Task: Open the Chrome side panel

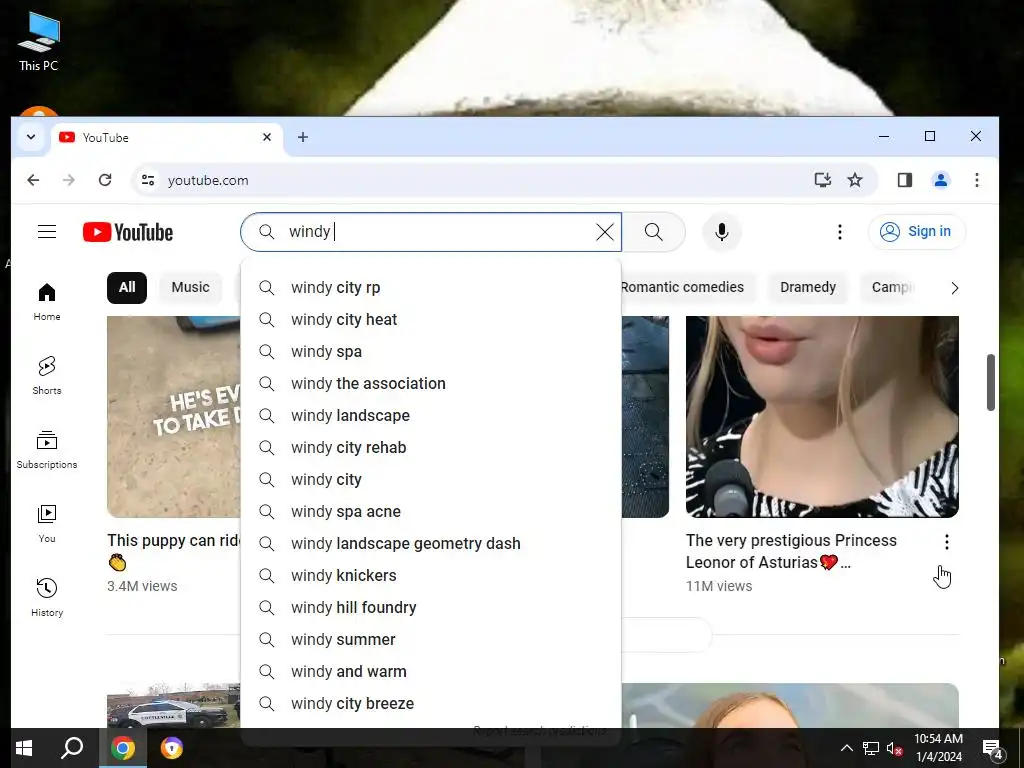Action: pyautogui.click(x=904, y=180)
